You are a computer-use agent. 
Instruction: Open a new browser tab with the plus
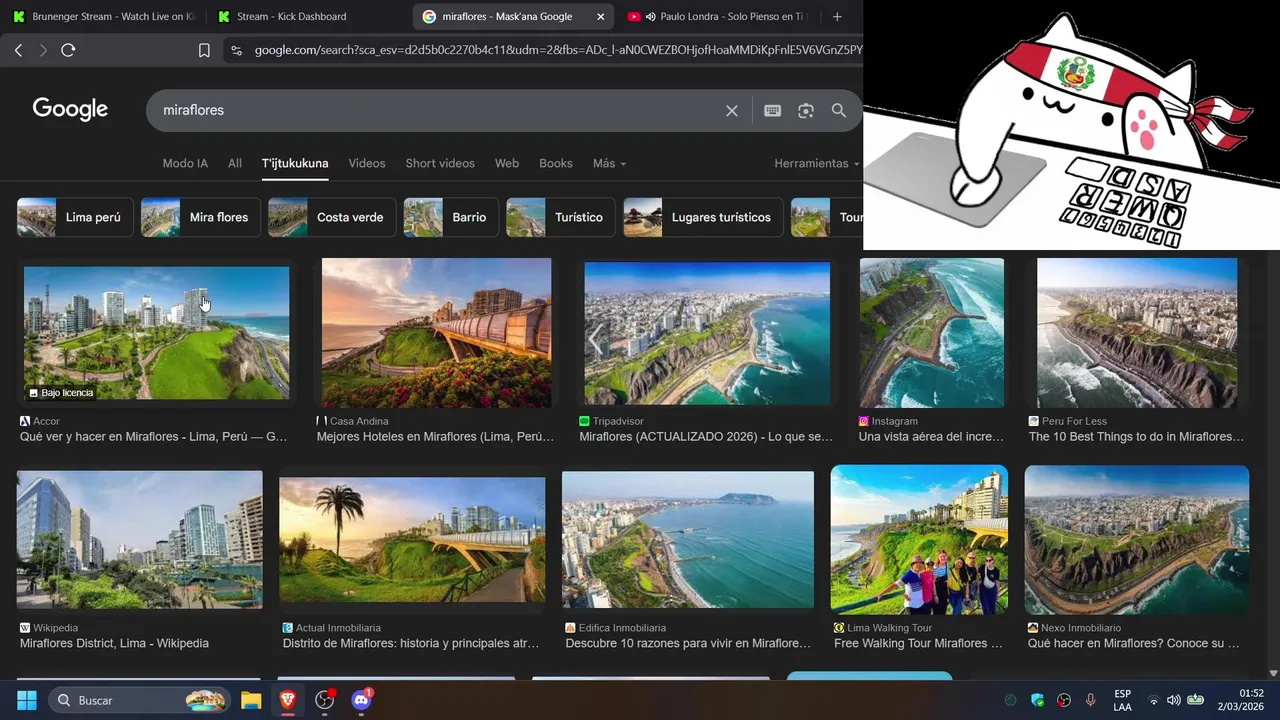tap(837, 16)
